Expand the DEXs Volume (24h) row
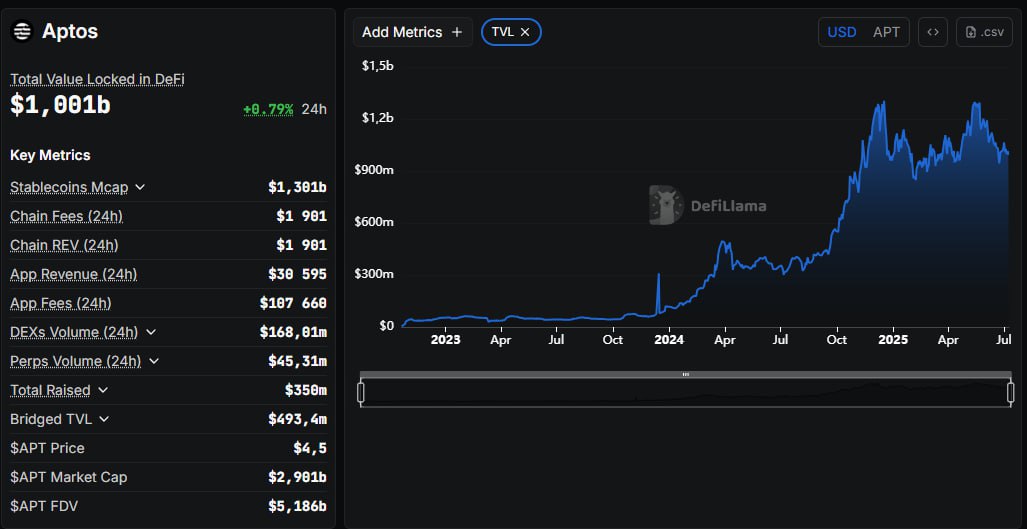The height and width of the screenshot is (529, 1027). coord(151,332)
